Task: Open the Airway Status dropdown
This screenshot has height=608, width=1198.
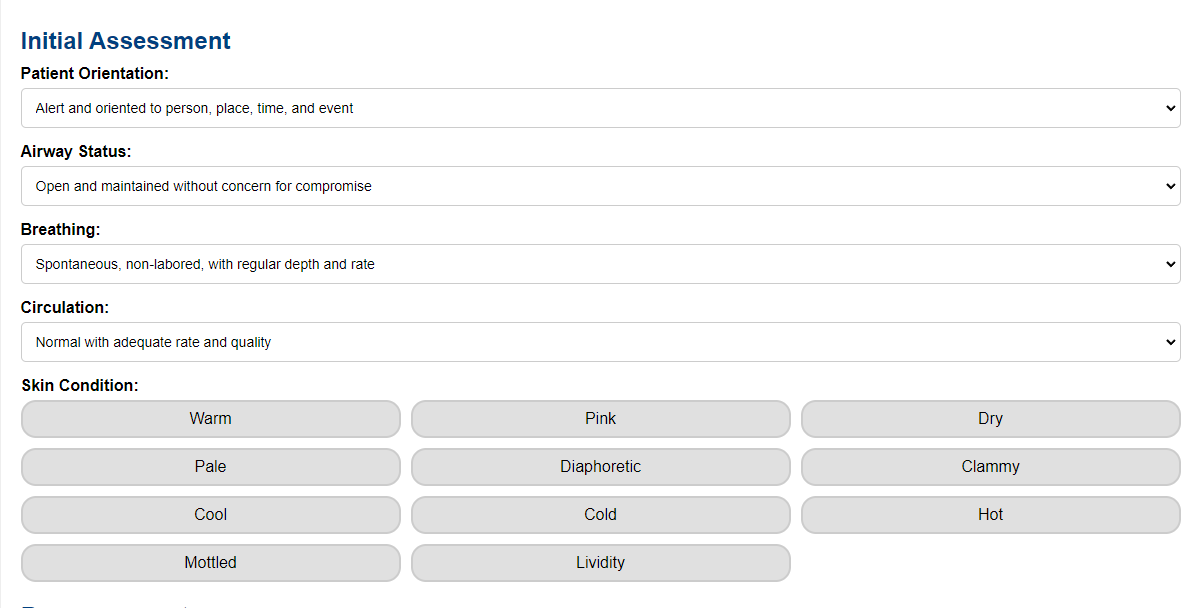Action: (x=600, y=185)
